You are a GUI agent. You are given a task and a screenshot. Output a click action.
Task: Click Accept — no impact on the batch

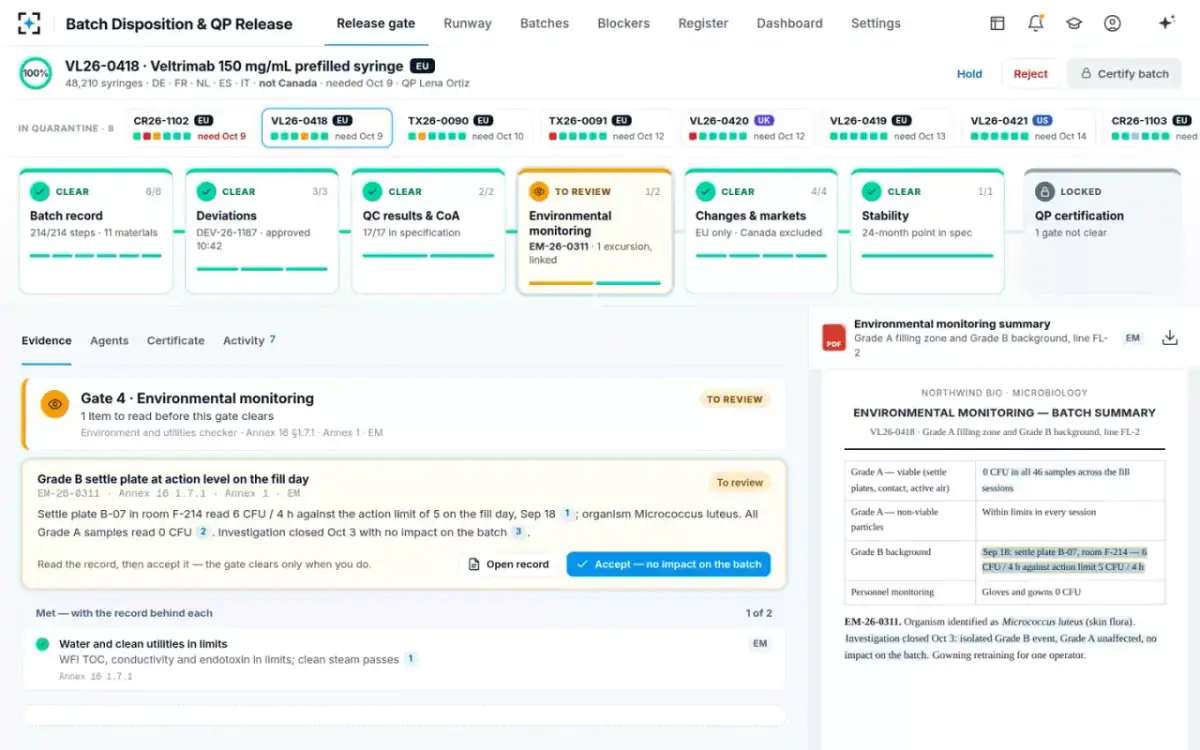(668, 564)
